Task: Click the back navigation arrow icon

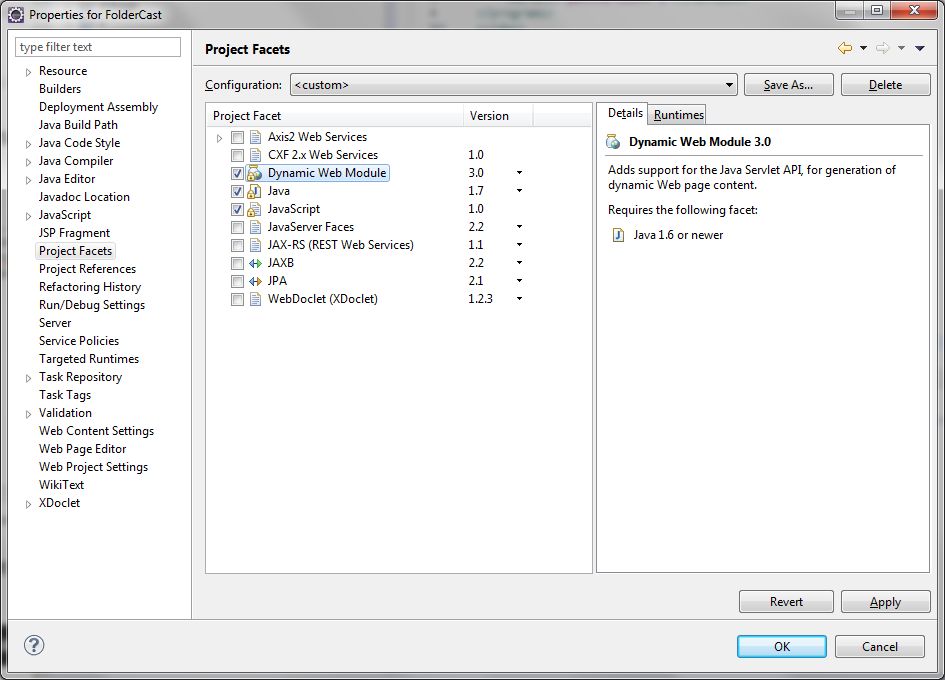Action: [845, 48]
